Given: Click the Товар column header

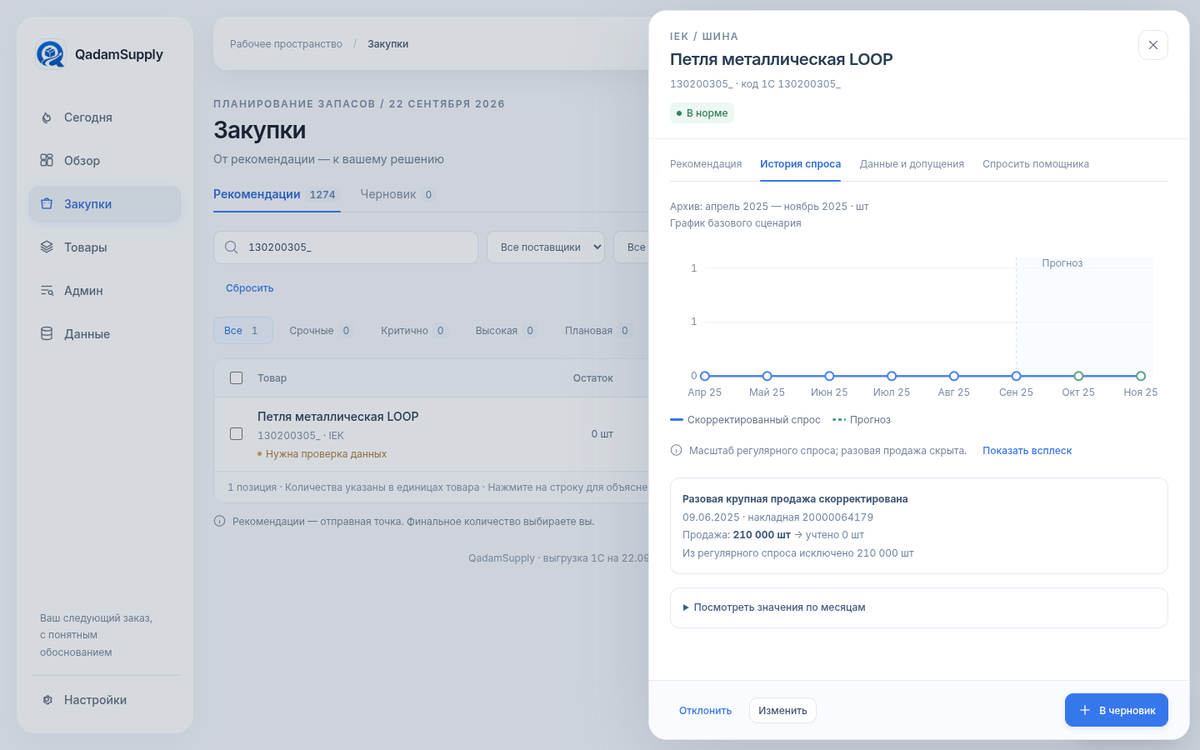Looking at the screenshot, I should tap(272, 378).
